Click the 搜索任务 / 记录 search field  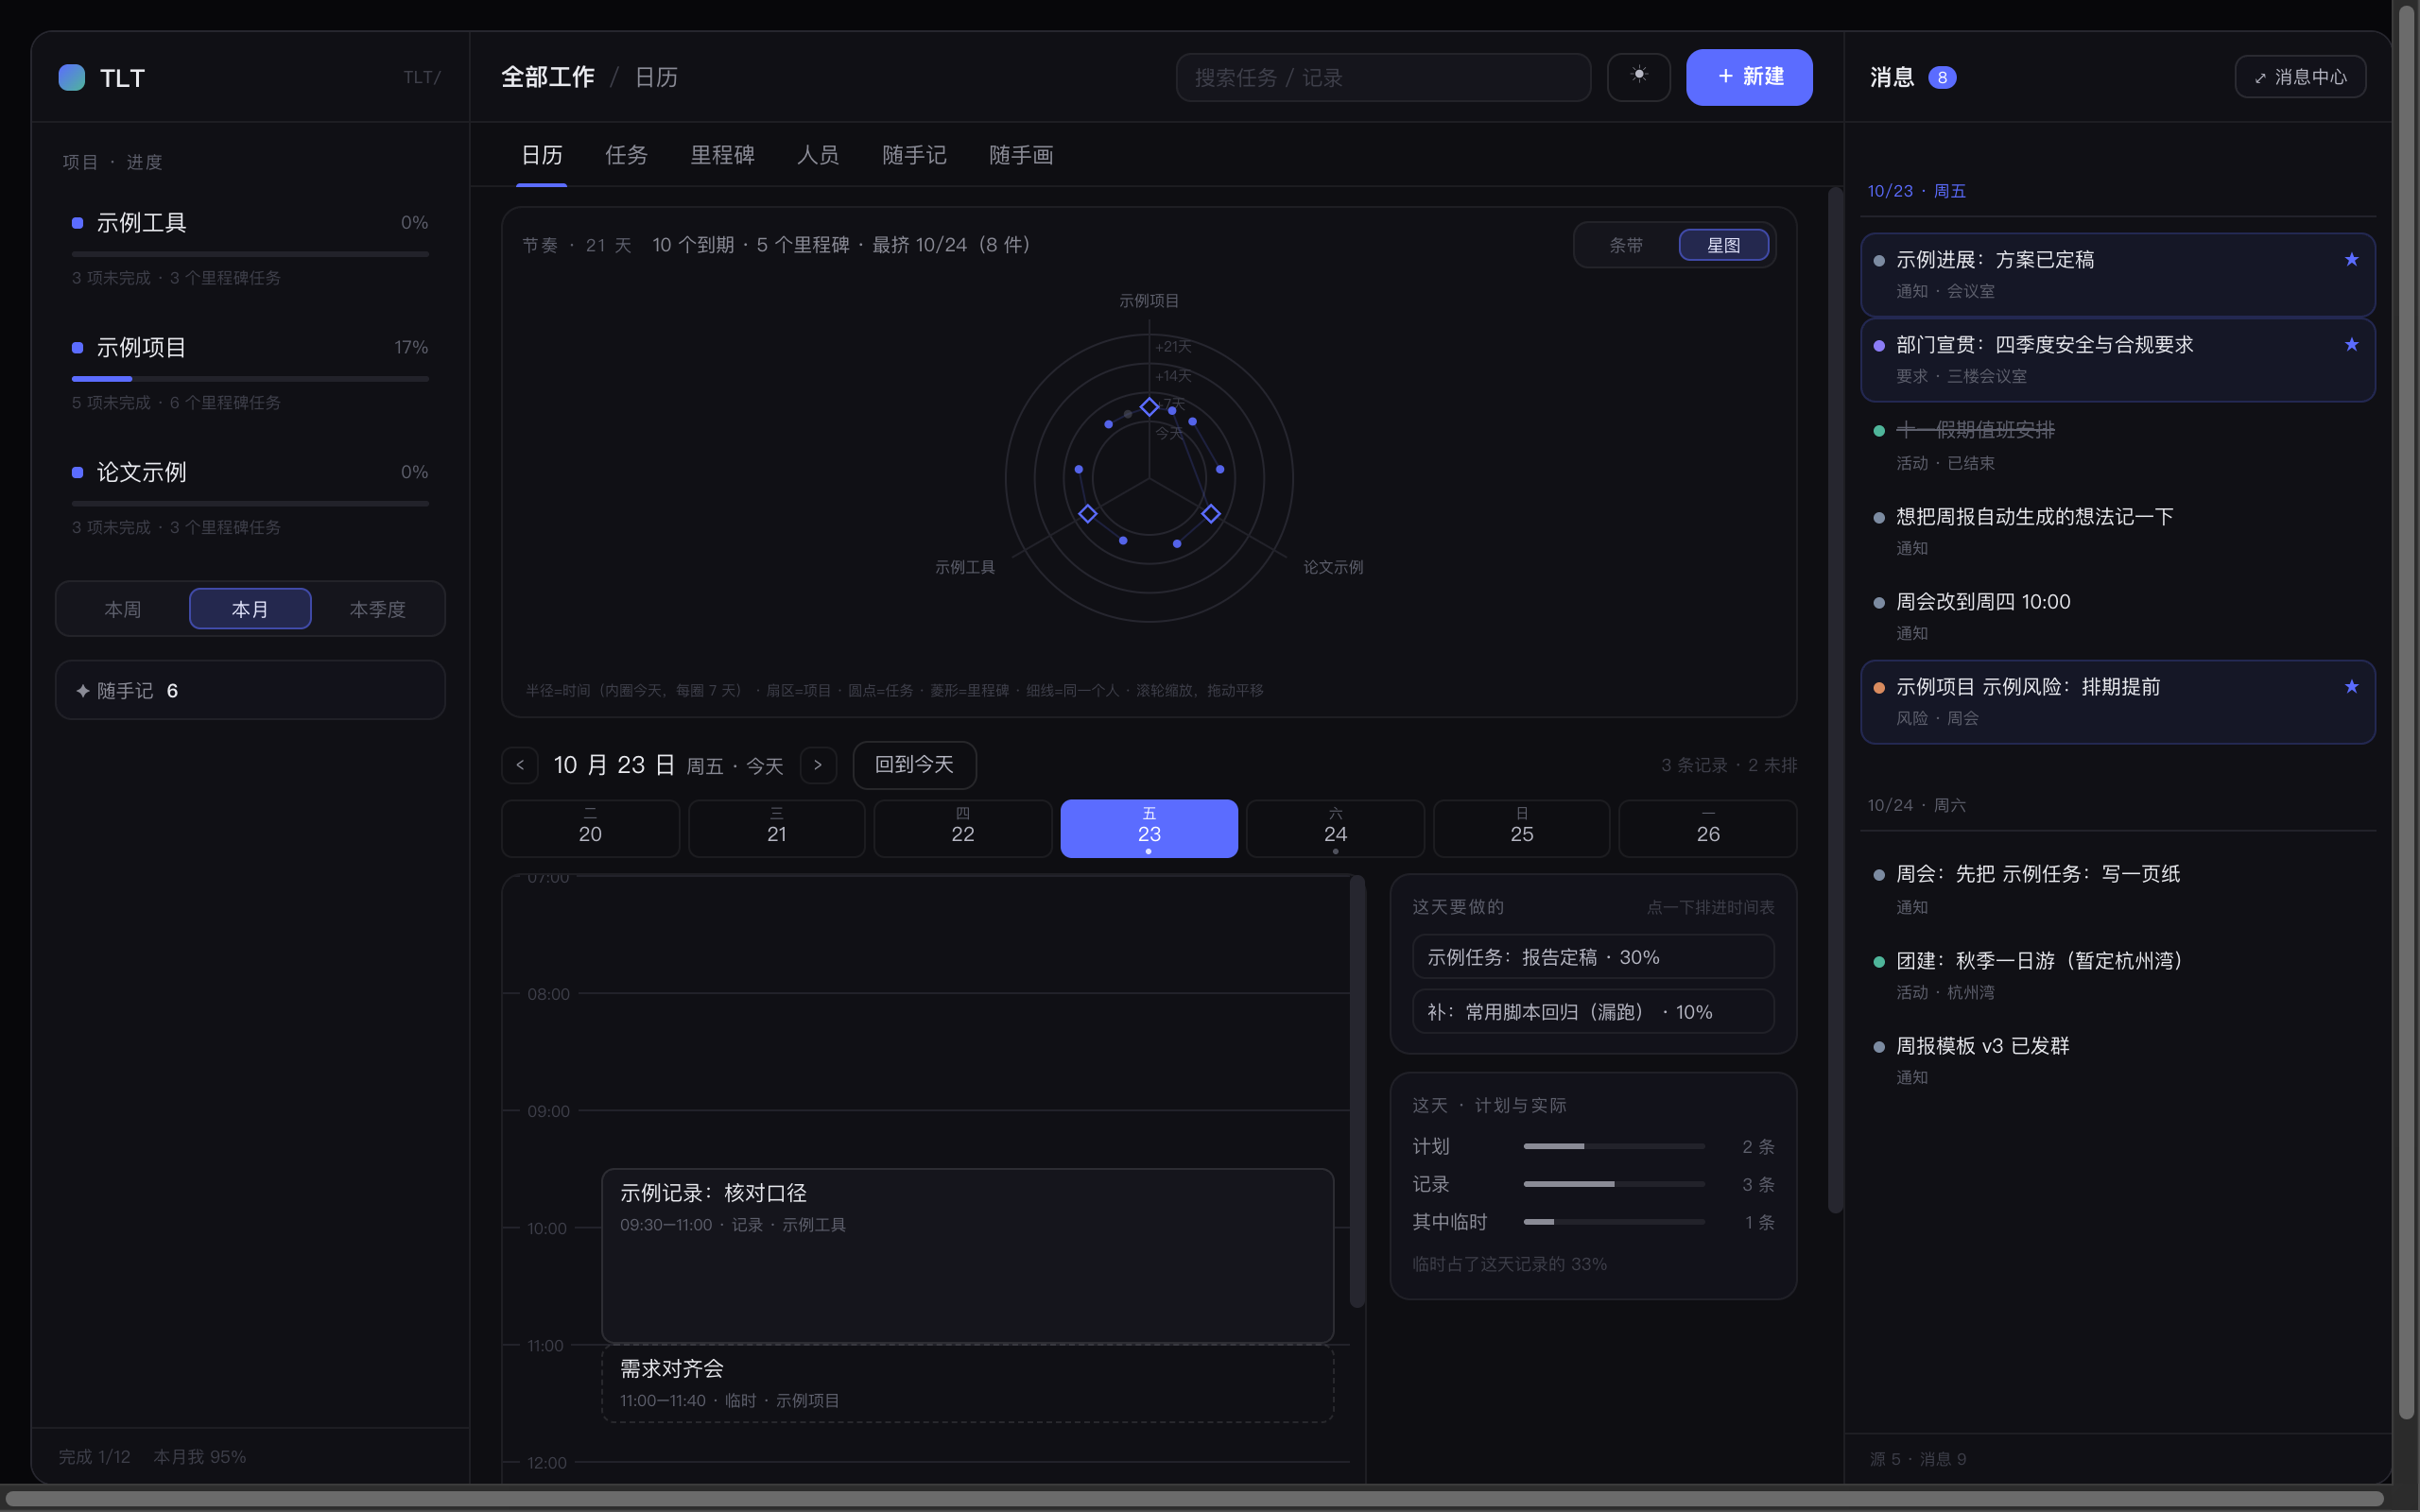(x=1383, y=77)
